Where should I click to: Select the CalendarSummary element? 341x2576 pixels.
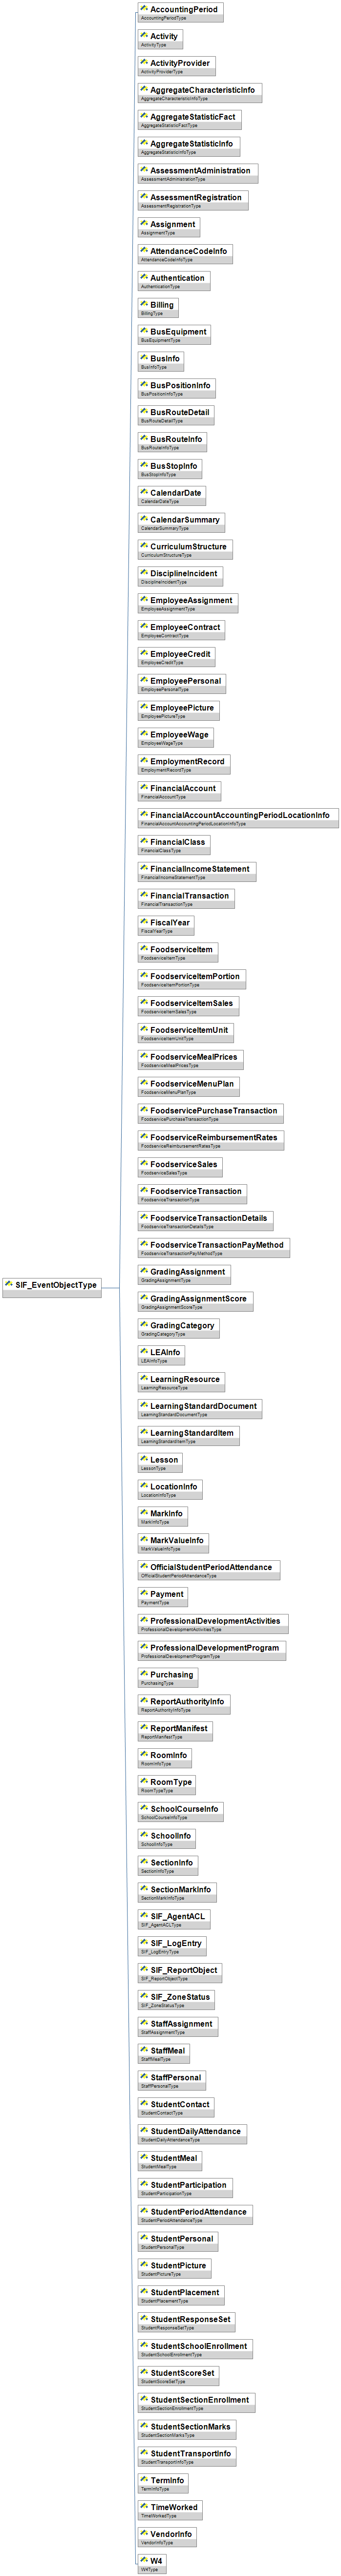coord(184,520)
